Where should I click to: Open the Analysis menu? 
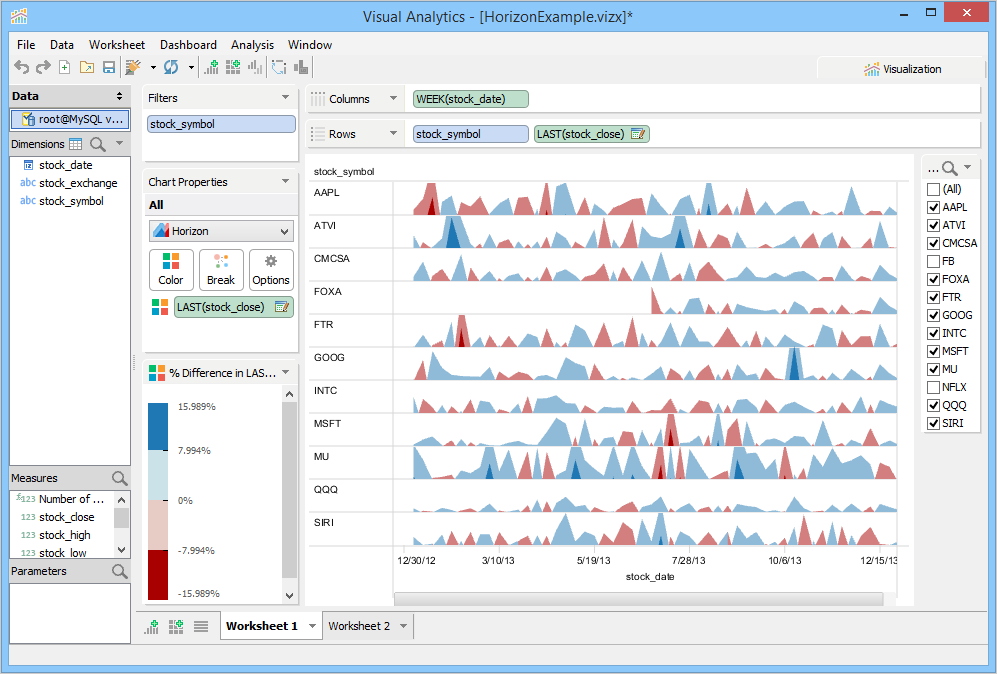pyautogui.click(x=252, y=45)
